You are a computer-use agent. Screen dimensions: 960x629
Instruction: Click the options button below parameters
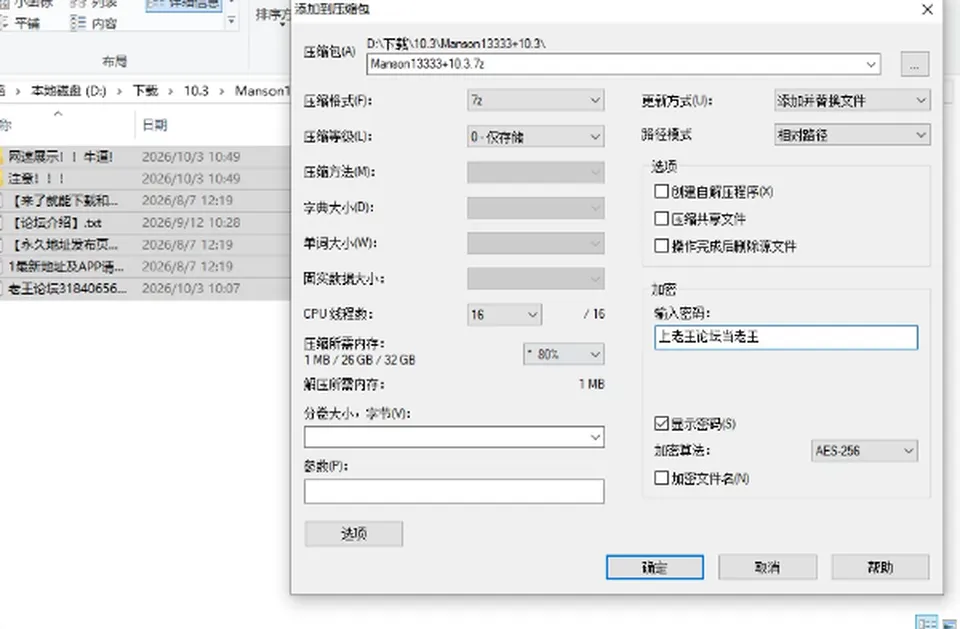pyautogui.click(x=354, y=533)
